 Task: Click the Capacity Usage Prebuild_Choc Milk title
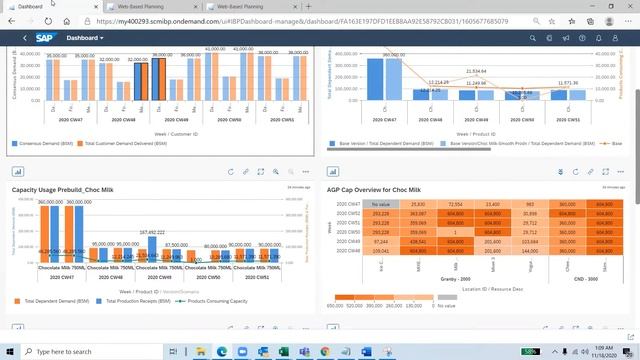[62, 190]
